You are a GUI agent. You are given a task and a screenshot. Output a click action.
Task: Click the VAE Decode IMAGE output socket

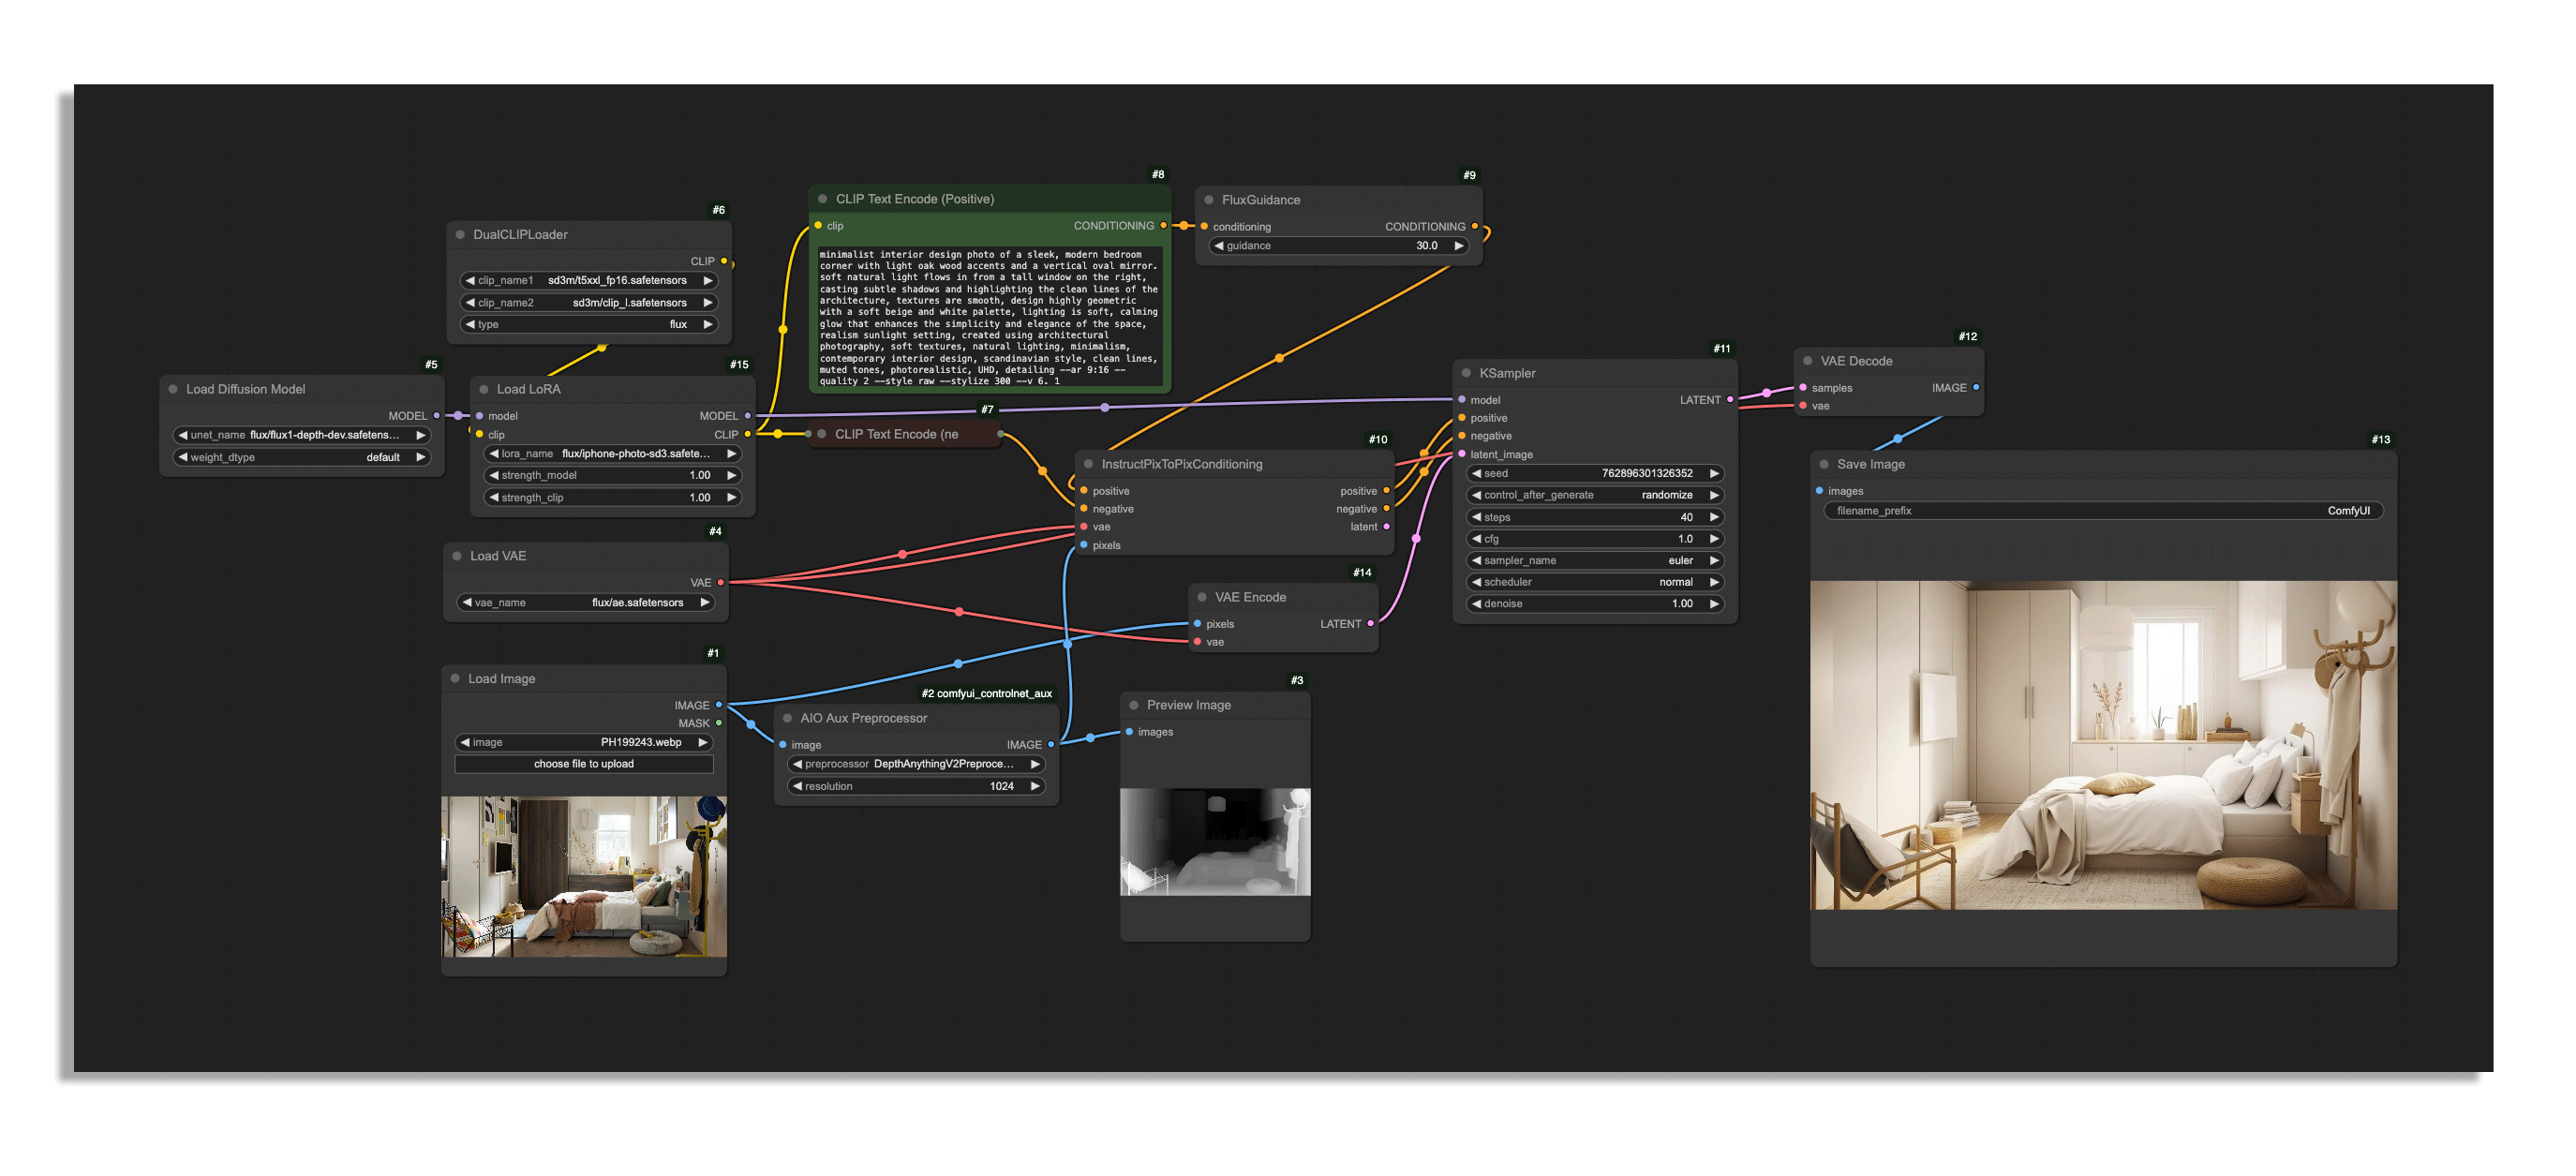pyautogui.click(x=1976, y=387)
